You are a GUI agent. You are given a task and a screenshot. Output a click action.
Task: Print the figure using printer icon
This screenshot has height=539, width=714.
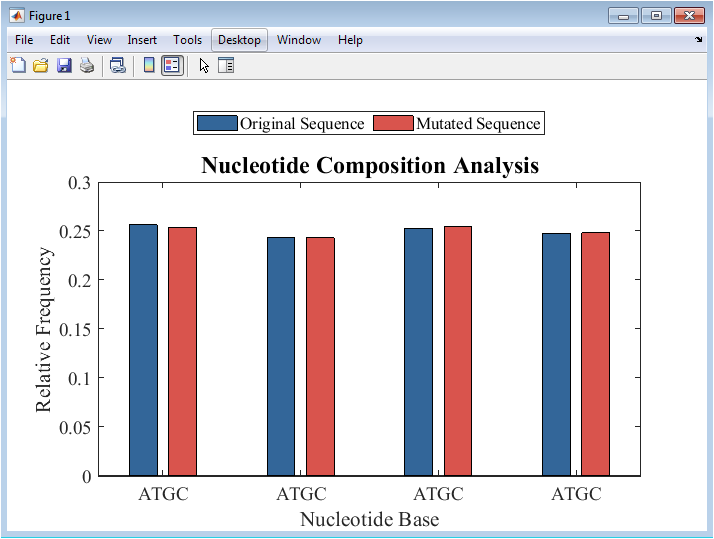[87, 66]
